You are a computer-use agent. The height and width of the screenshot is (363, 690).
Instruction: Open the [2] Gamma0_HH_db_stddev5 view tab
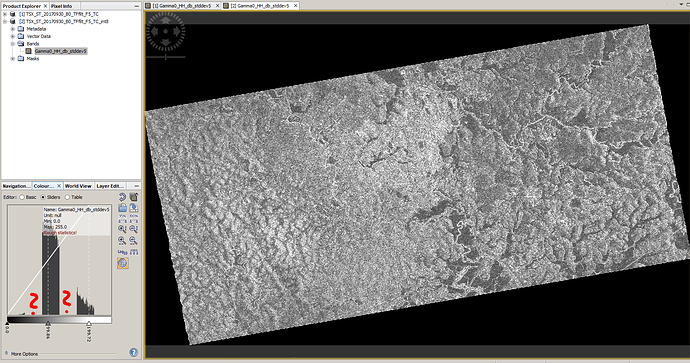pos(260,6)
